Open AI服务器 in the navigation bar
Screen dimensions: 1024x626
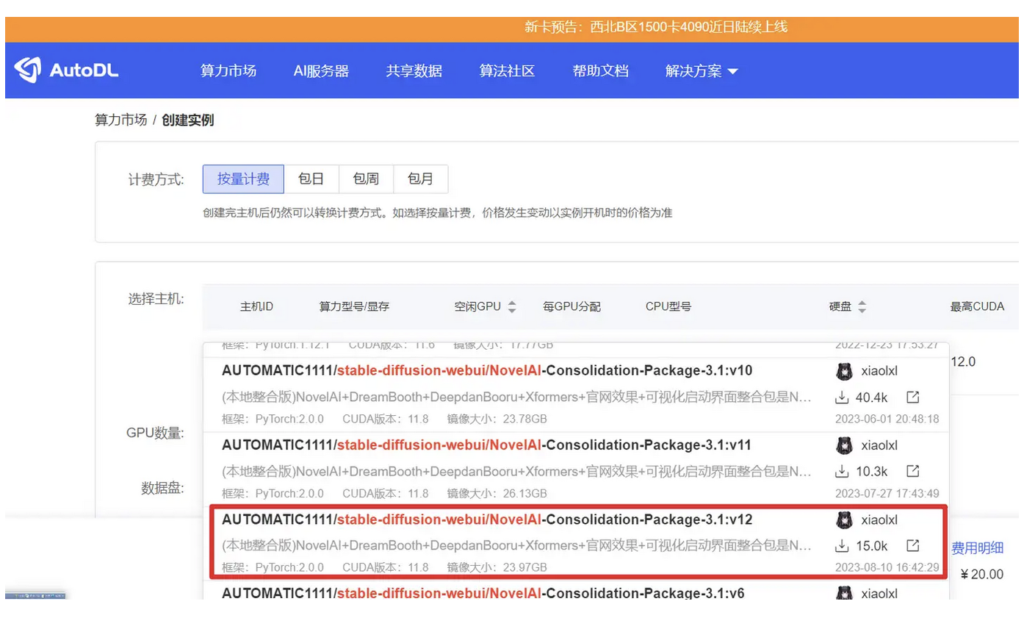pos(321,71)
